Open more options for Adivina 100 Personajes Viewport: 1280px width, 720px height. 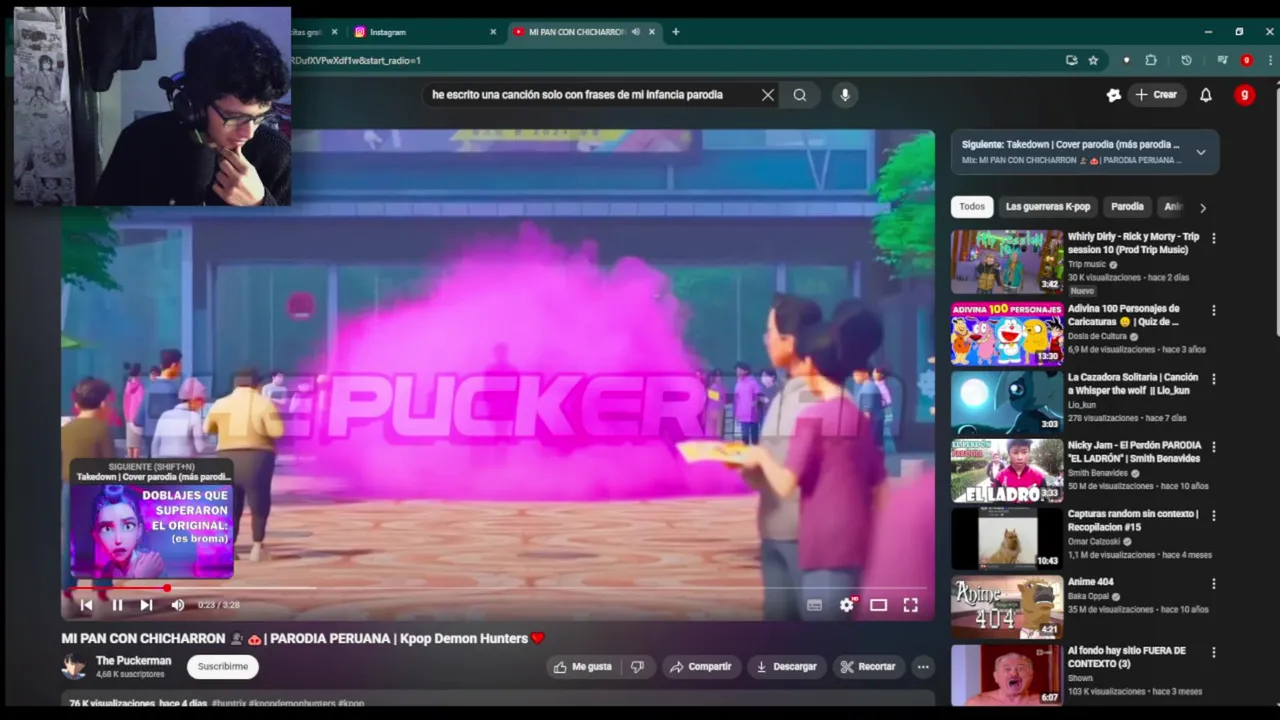pos(1214,311)
